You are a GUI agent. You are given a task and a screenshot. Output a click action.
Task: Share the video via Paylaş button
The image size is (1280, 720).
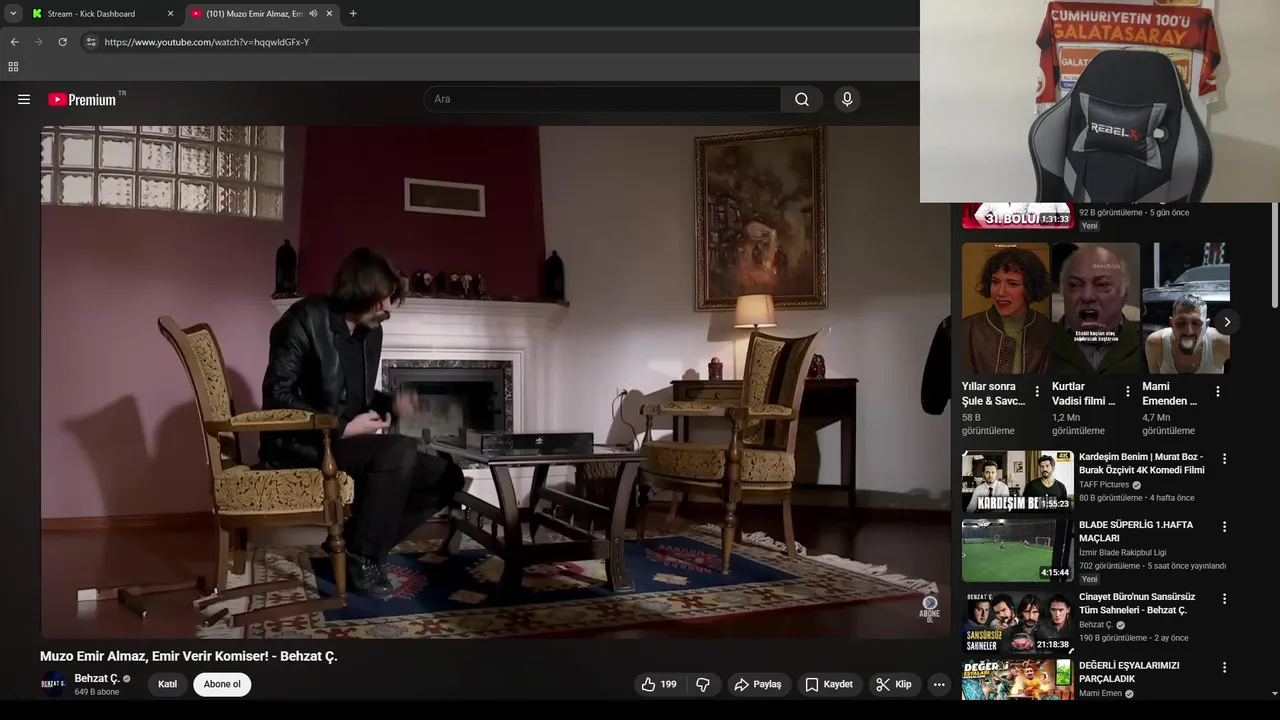coord(758,684)
